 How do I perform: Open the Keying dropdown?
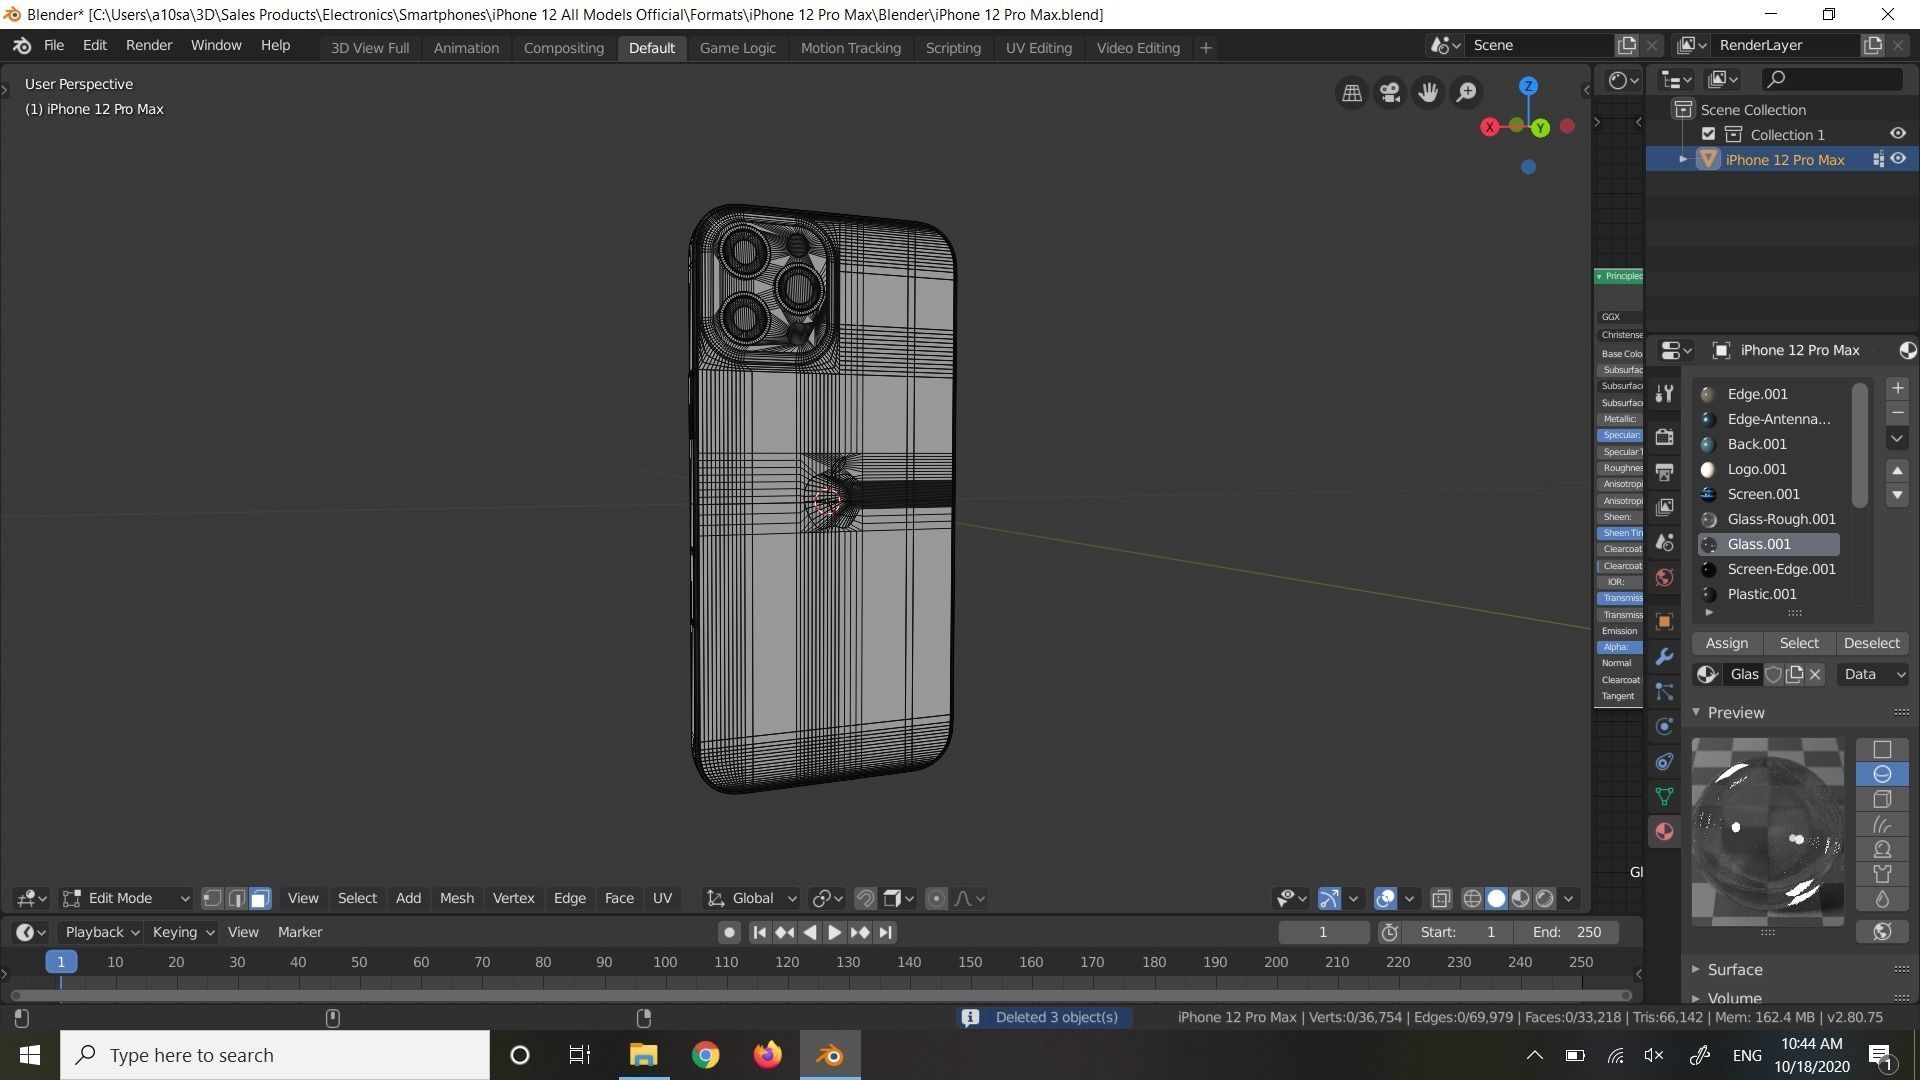[182, 932]
